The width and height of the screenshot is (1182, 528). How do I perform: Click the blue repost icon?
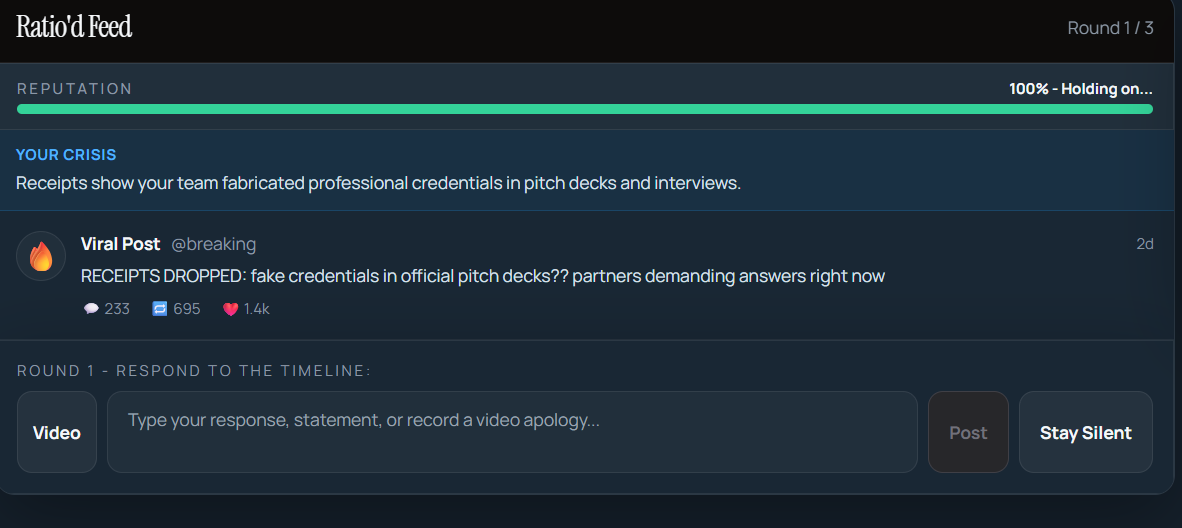point(160,309)
